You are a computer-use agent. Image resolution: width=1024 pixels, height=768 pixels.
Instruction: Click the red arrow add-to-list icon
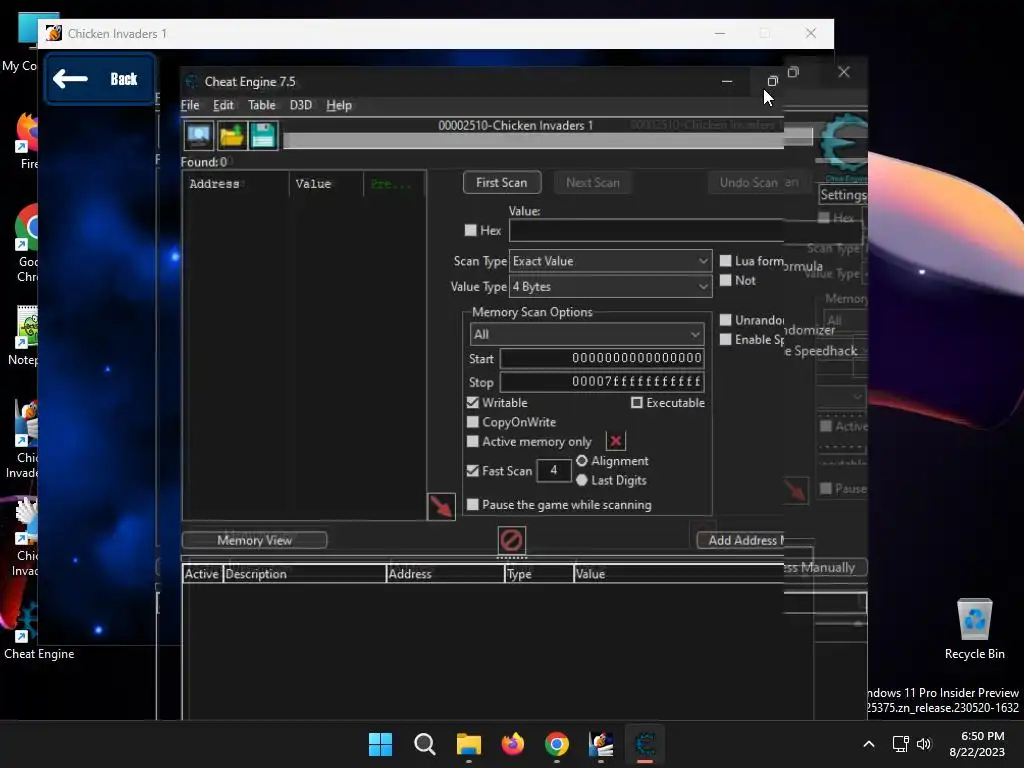tap(441, 507)
